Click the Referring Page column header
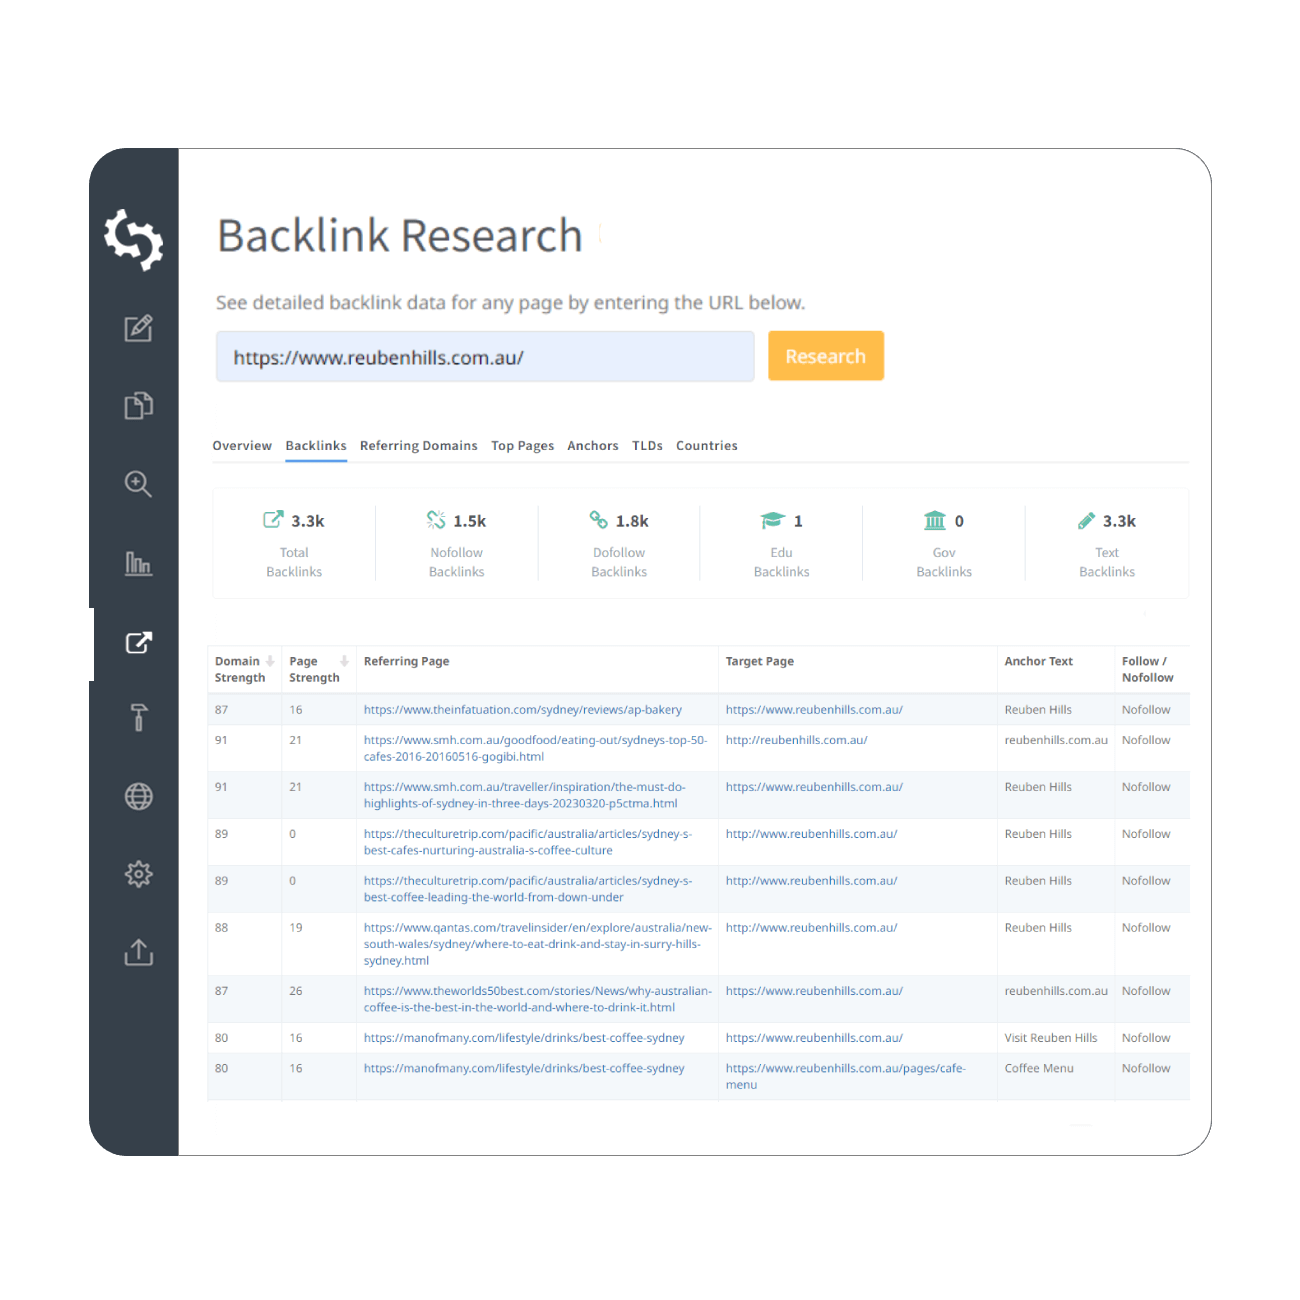The width and height of the screenshot is (1300, 1300). coord(406,661)
